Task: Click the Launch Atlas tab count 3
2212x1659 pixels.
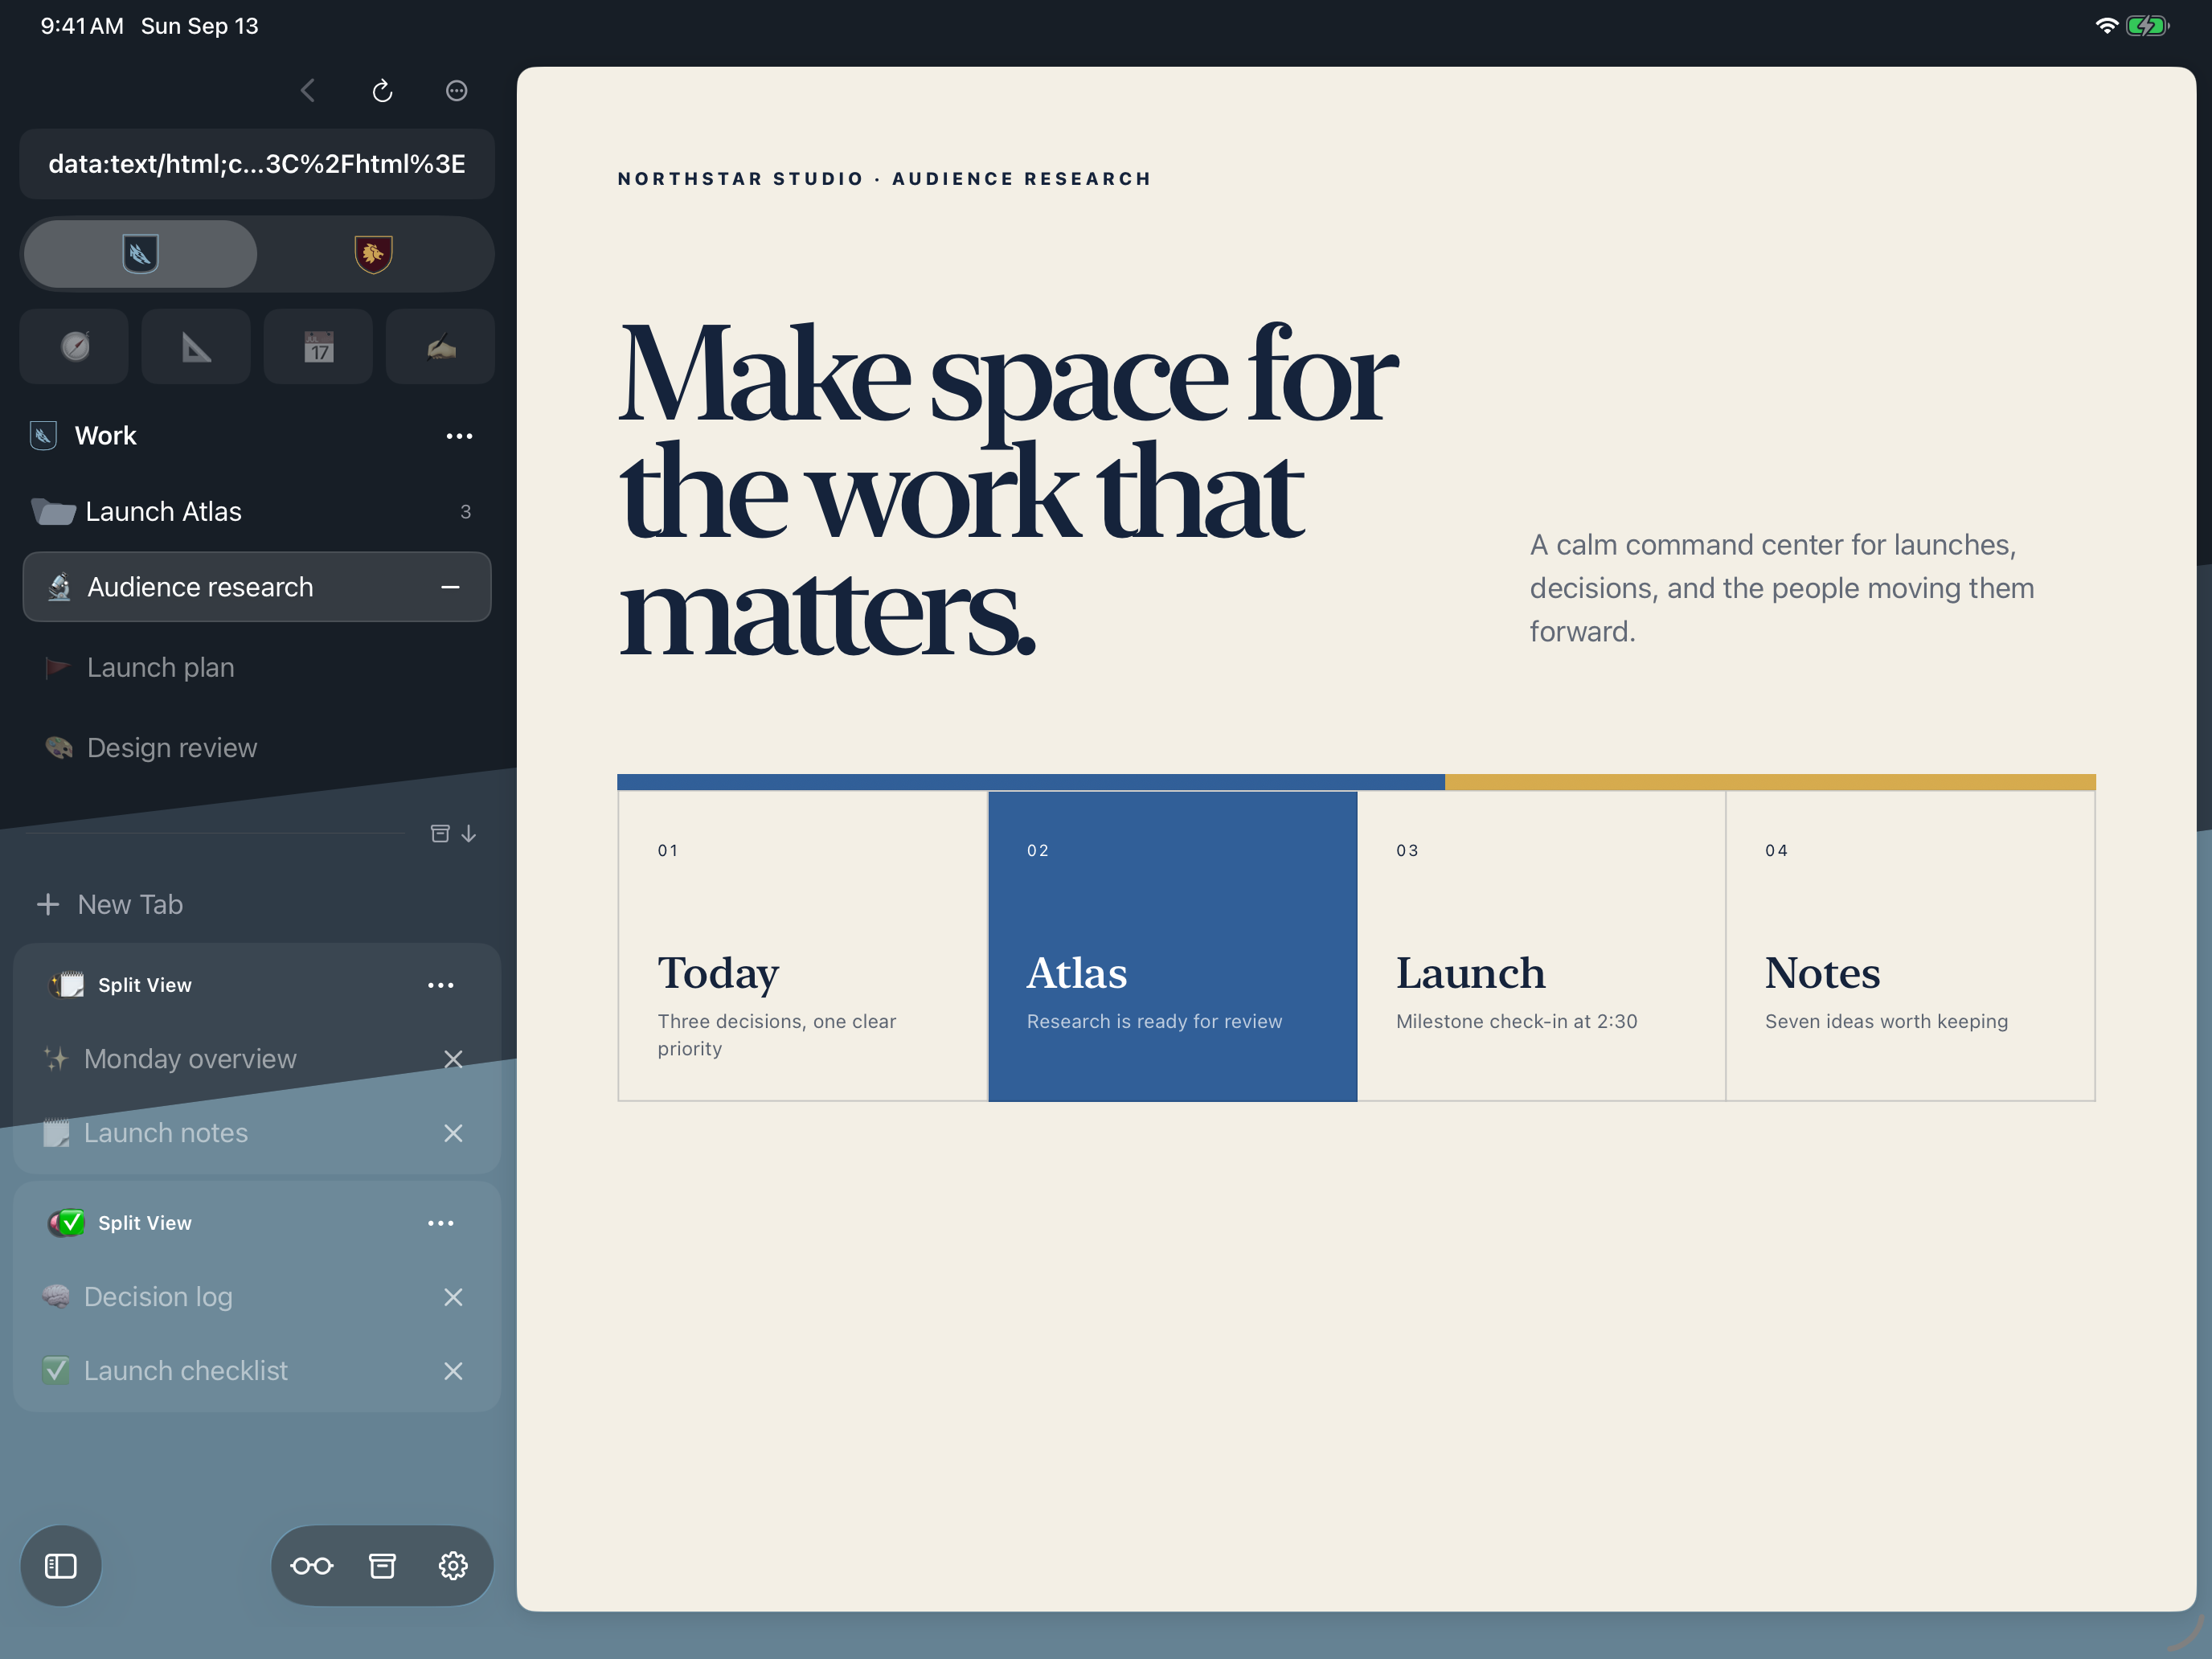Action: [x=465, y=512]
